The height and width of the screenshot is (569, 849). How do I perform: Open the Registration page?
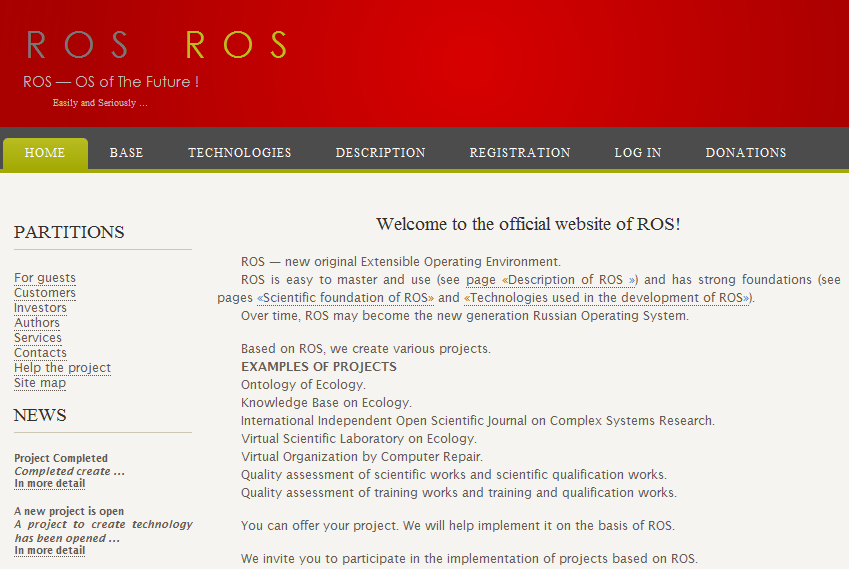click(x=520, y=153)
